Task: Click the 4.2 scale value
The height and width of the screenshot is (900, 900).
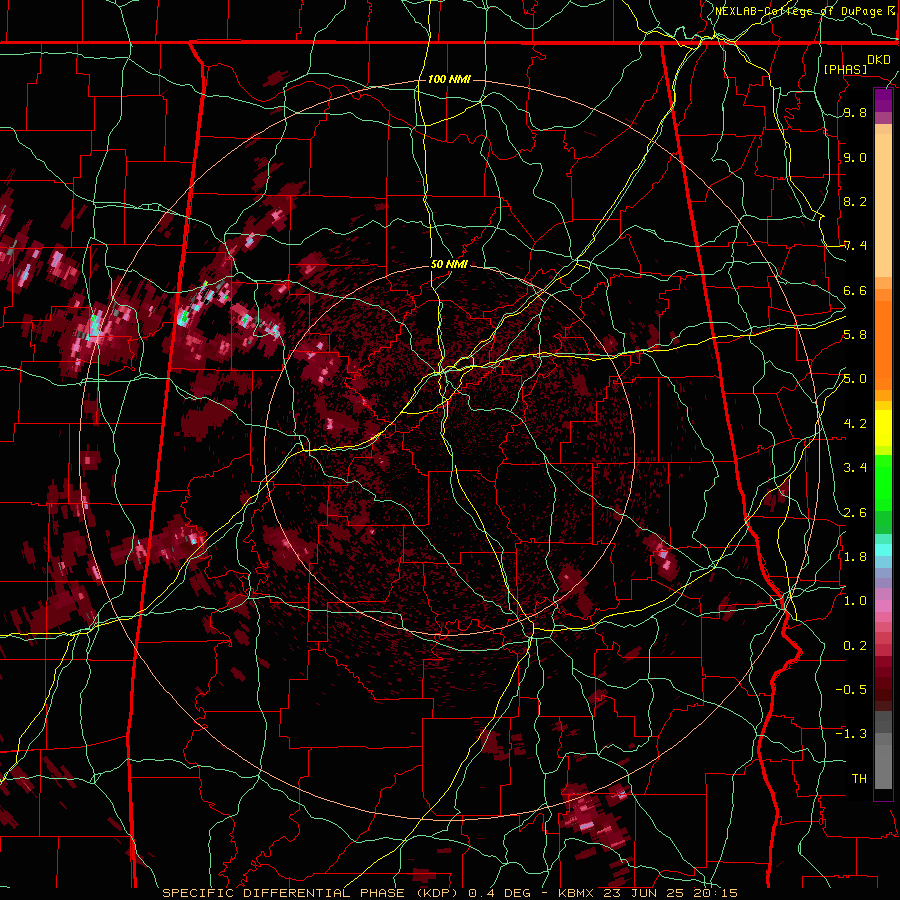Action: pos(855,424)
